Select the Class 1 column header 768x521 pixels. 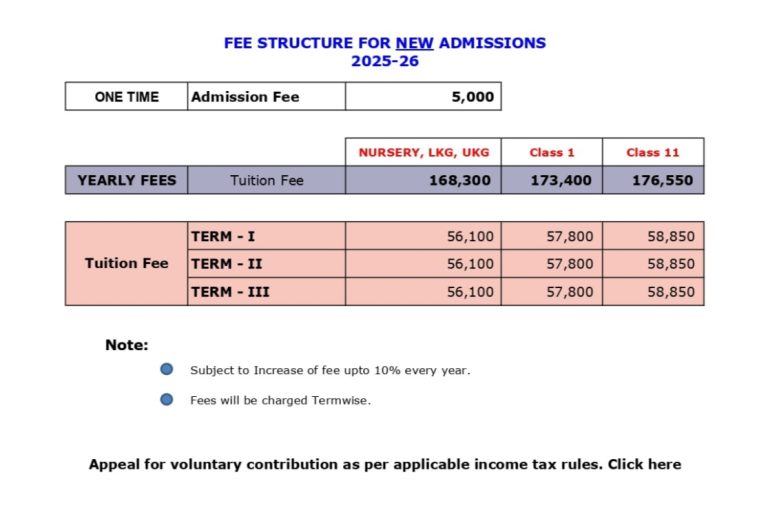coord(552,152)
